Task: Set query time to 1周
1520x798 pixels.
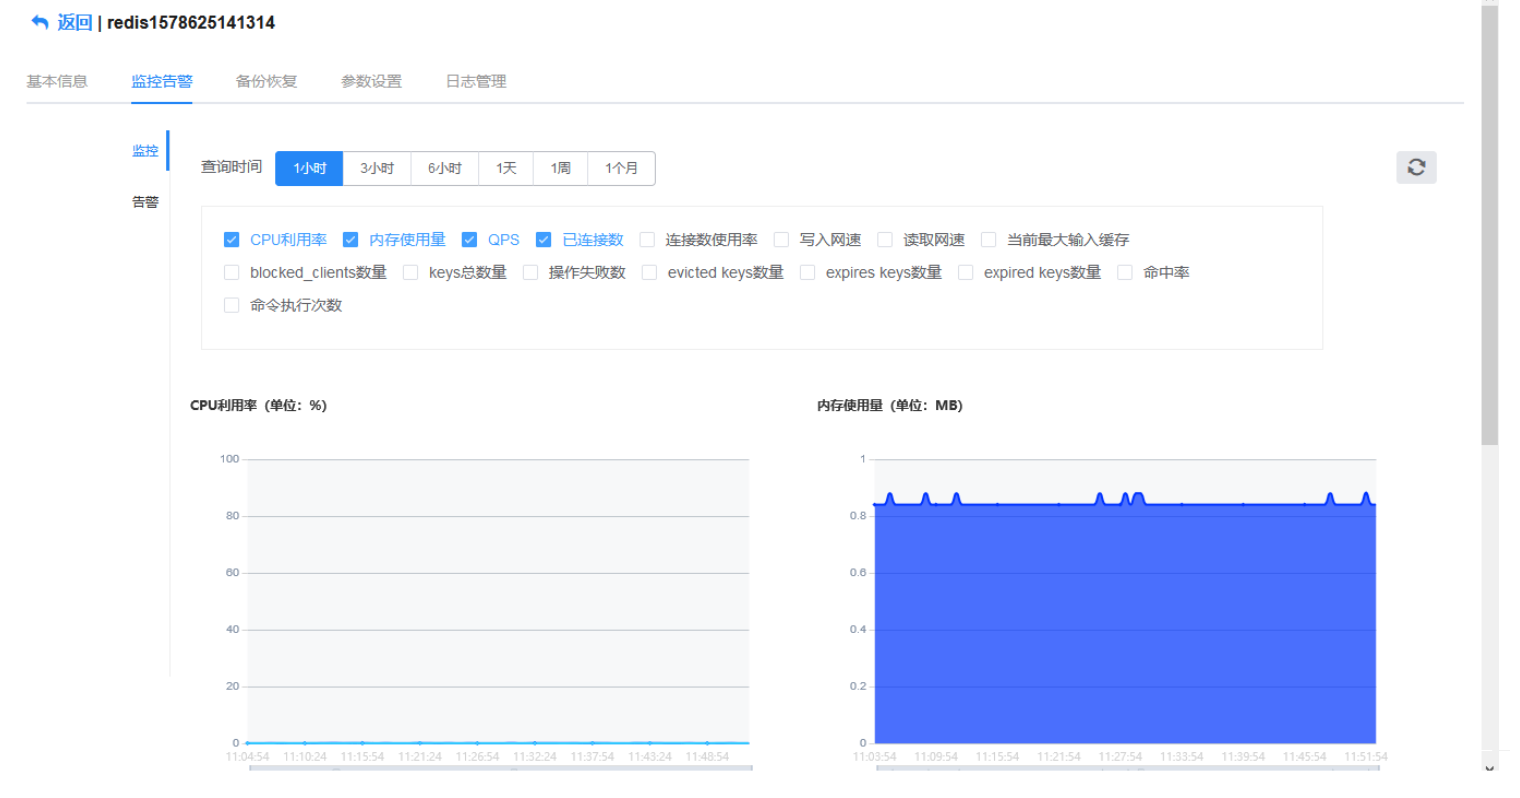Action: (561, 168)
